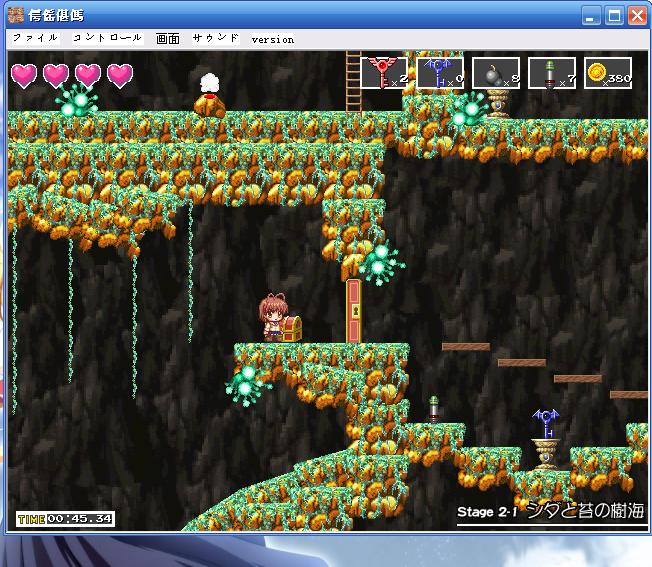This screenshot has width=652, height=567.
Task: Click the third pink heart
Action: click(88, 76)
